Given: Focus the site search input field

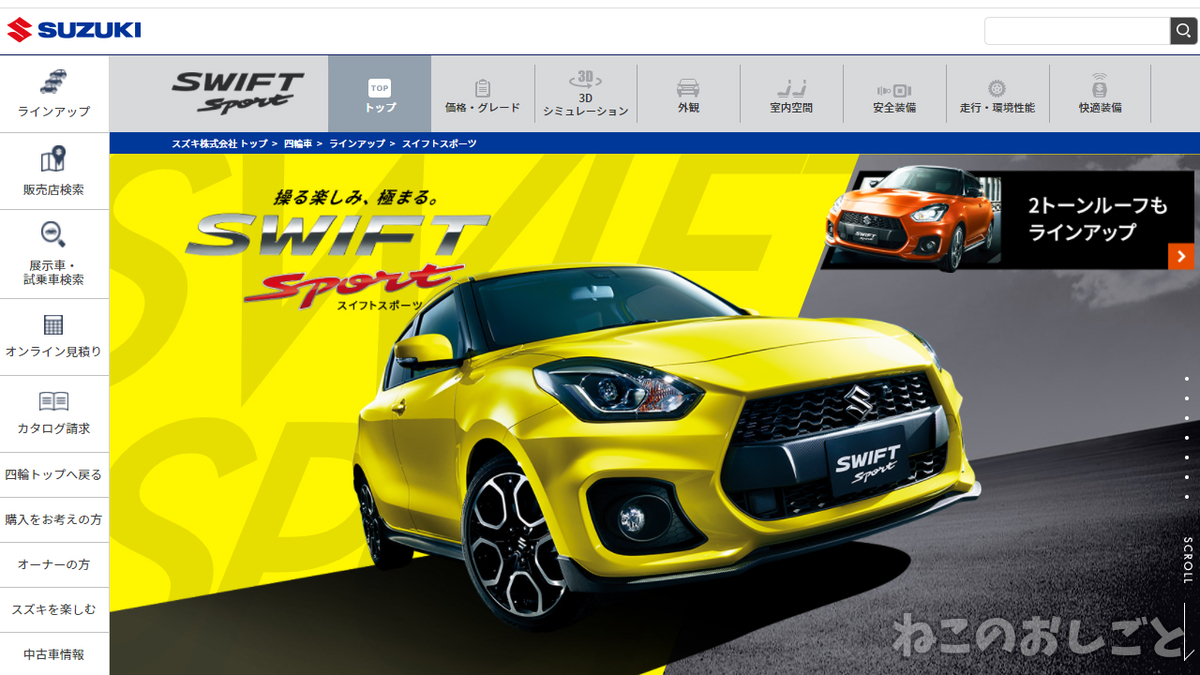Looking at the screenshot, I should click(x=1077, y=31).
